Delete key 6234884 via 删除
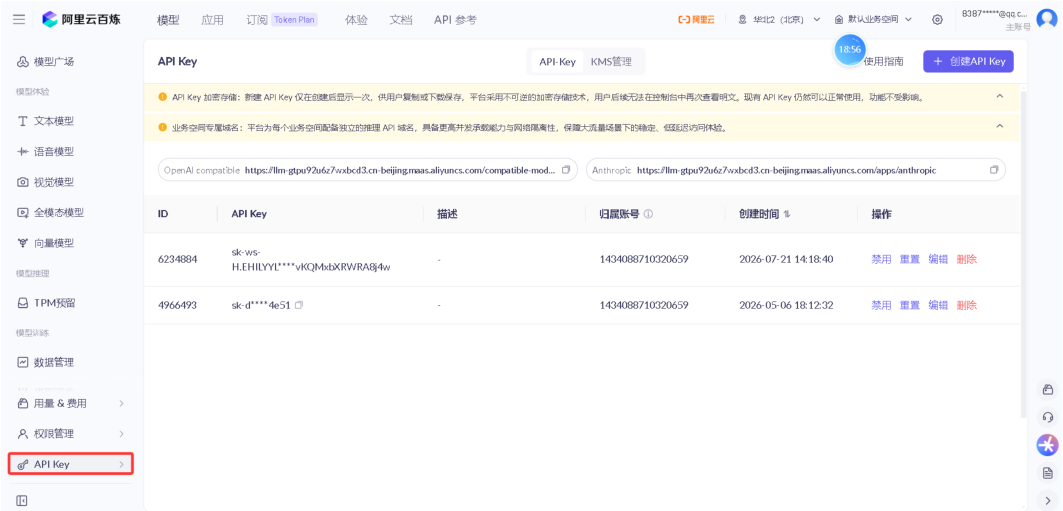Screen dimensions: 1063x511 pyautogui.click(x=966, y=259)
